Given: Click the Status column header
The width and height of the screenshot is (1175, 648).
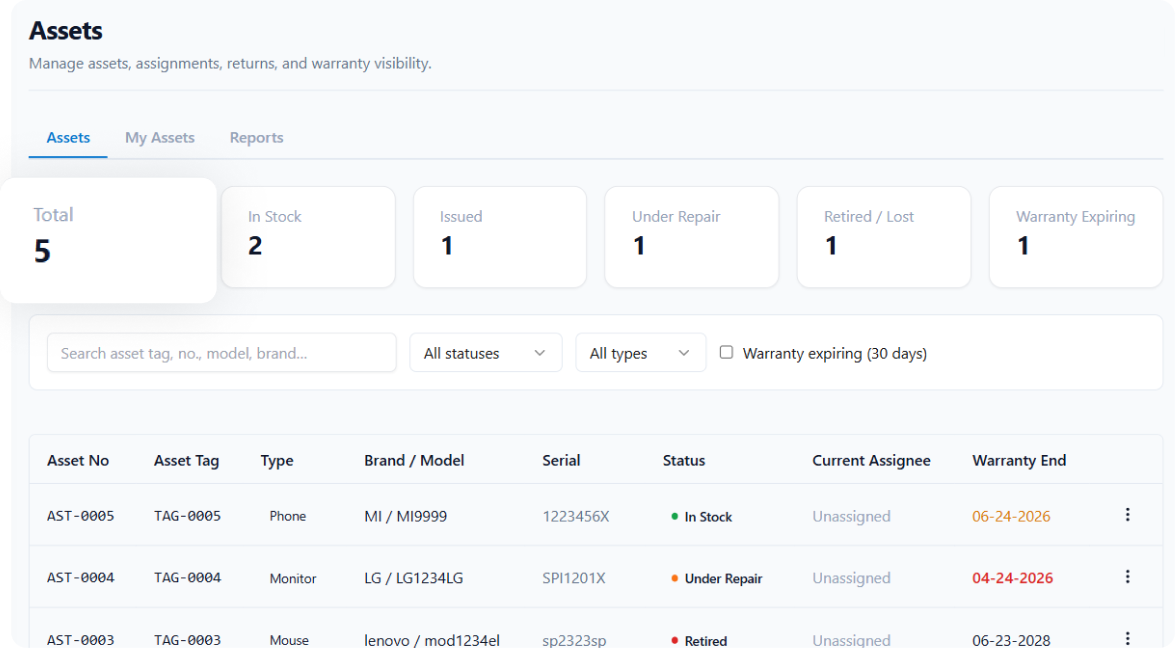Looking at the screenshot, I should coord(684,461).
